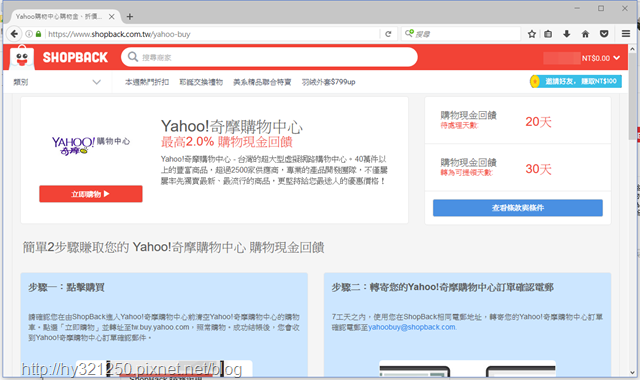Image resolution: width=640 pixels, height=380 pixels.
Task: Click the red 立即購物 button
Action: (x=91, y=194)
